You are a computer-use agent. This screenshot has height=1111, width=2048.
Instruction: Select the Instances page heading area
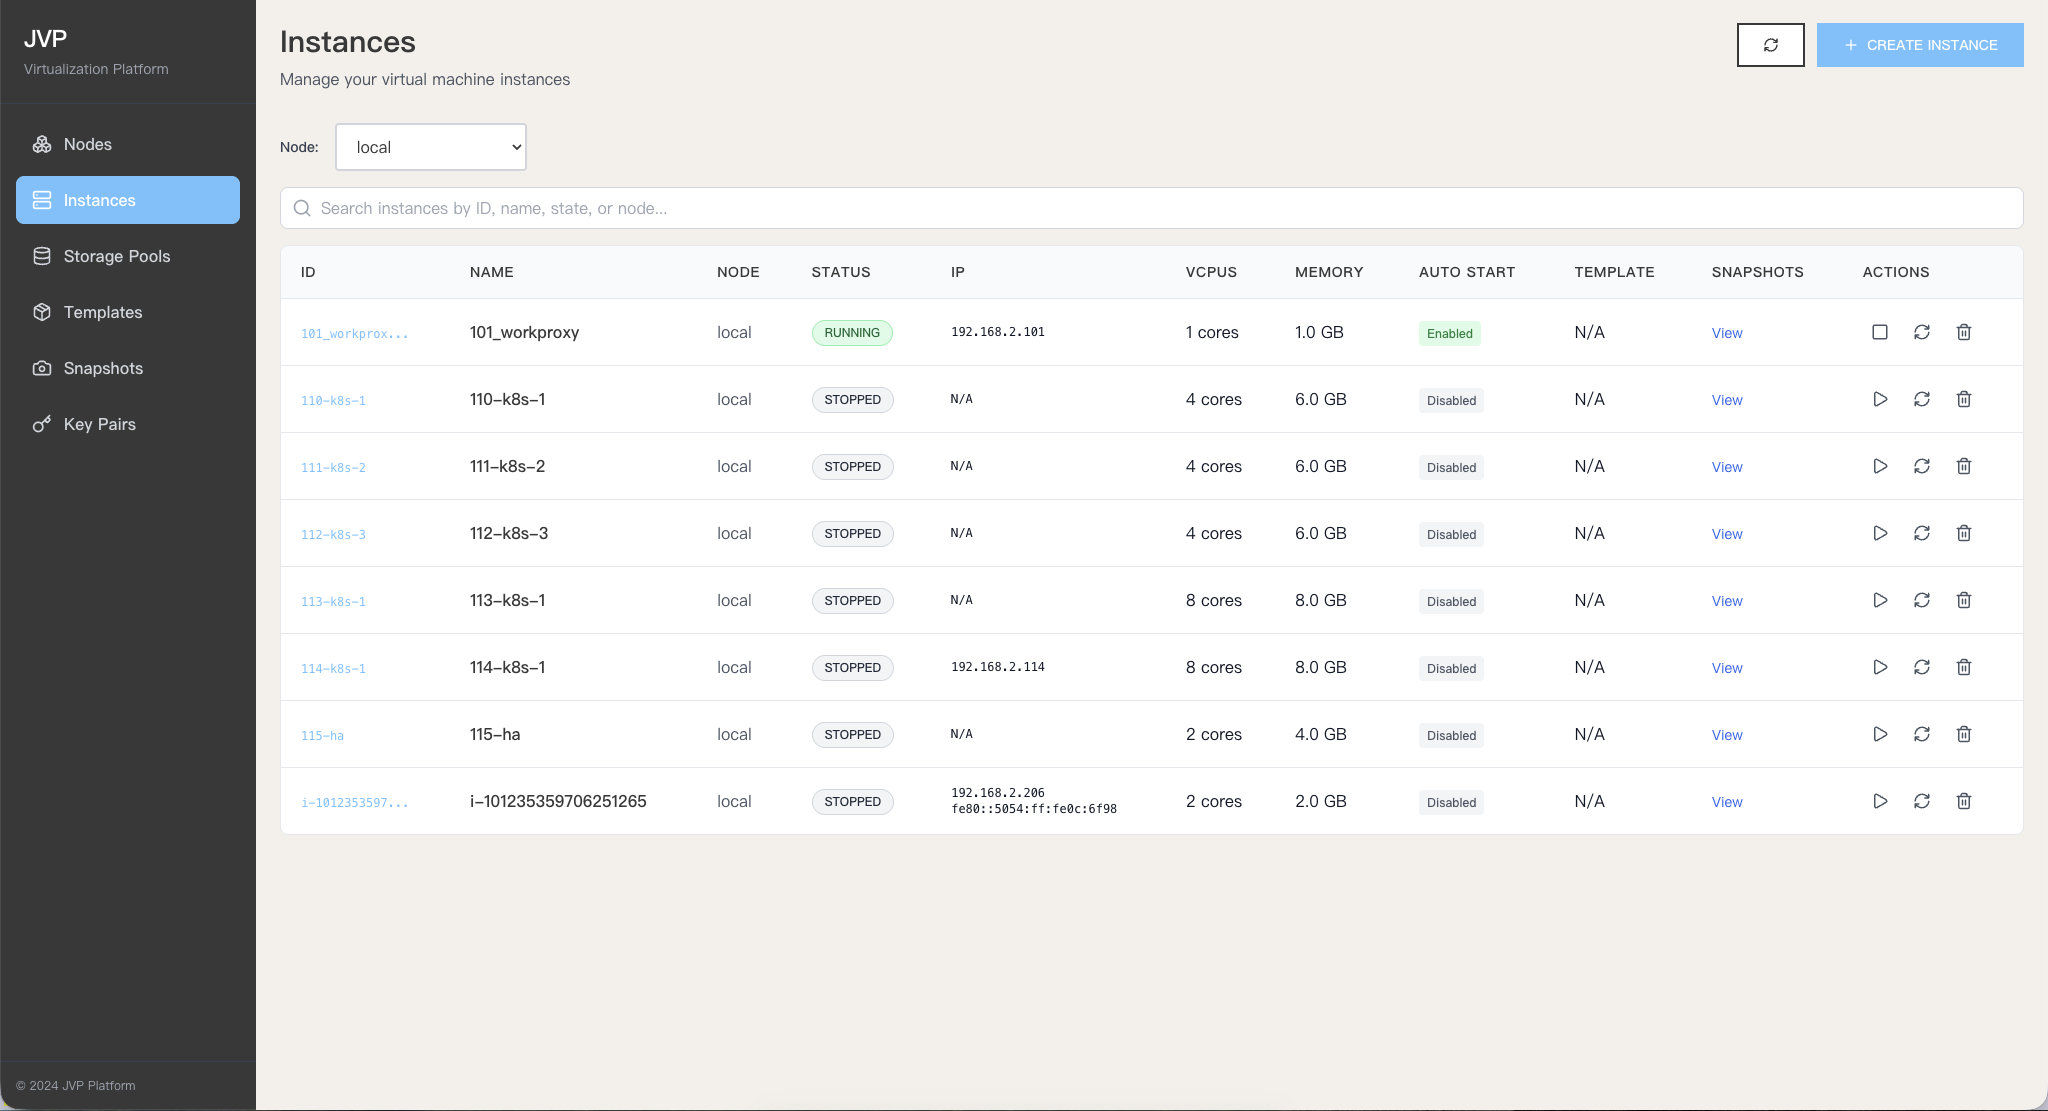click(x=347, y=42)
